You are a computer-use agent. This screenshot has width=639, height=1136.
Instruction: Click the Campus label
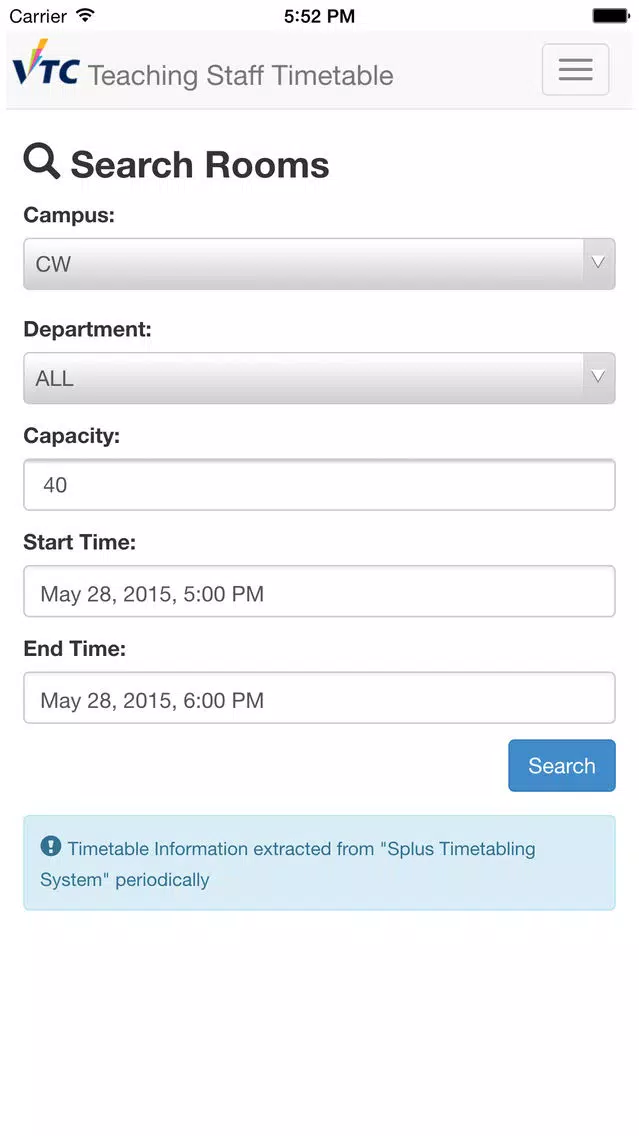tap(69, 215)
